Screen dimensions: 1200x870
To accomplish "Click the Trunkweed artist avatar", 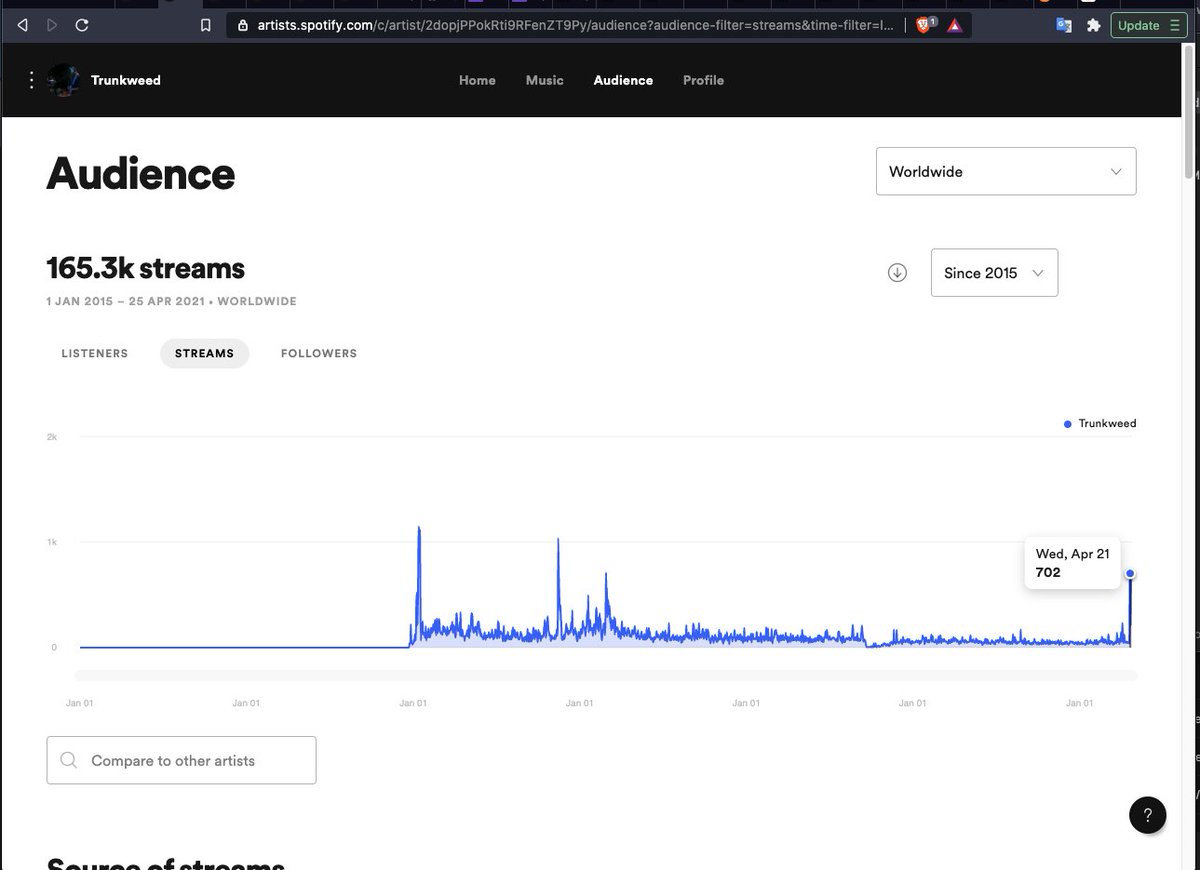I will click(x=63, y=80).
